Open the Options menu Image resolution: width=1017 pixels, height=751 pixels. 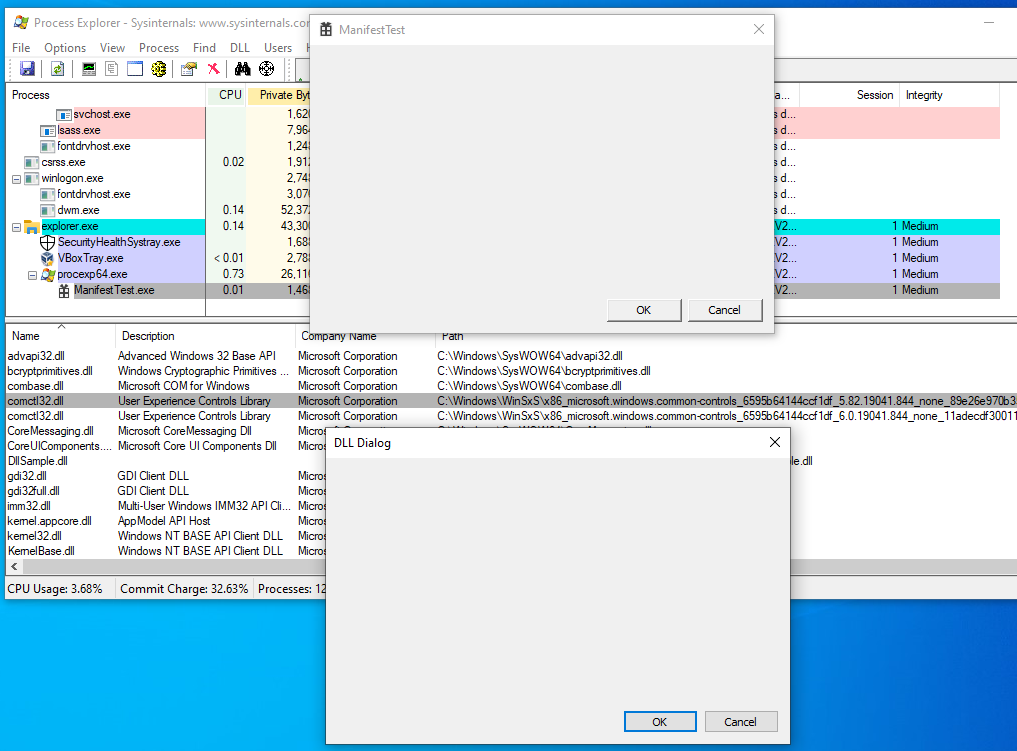[65, 48]
